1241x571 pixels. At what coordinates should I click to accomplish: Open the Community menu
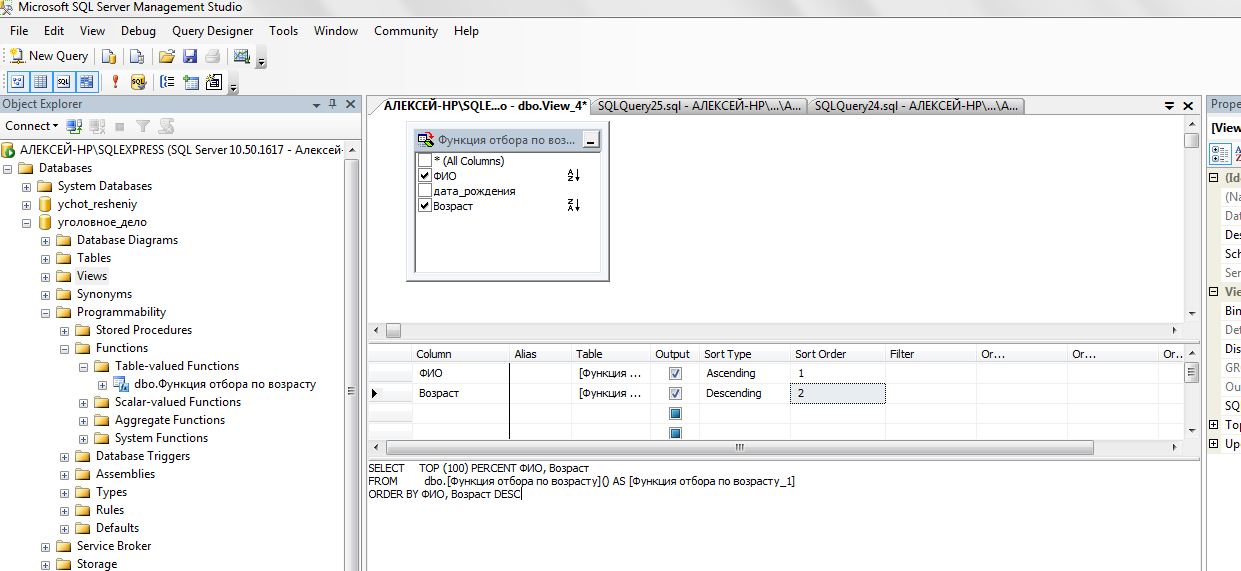(406, 31)
